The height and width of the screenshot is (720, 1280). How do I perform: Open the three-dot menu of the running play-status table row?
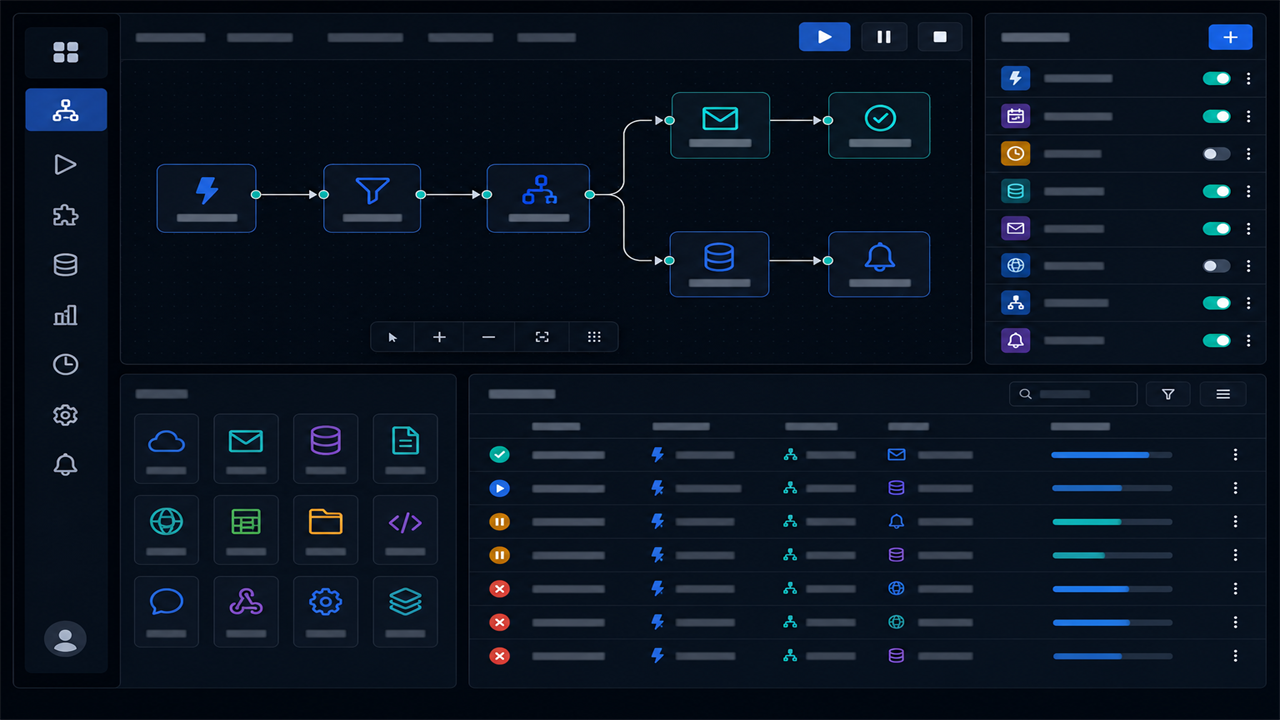(x=1236, y=488)
